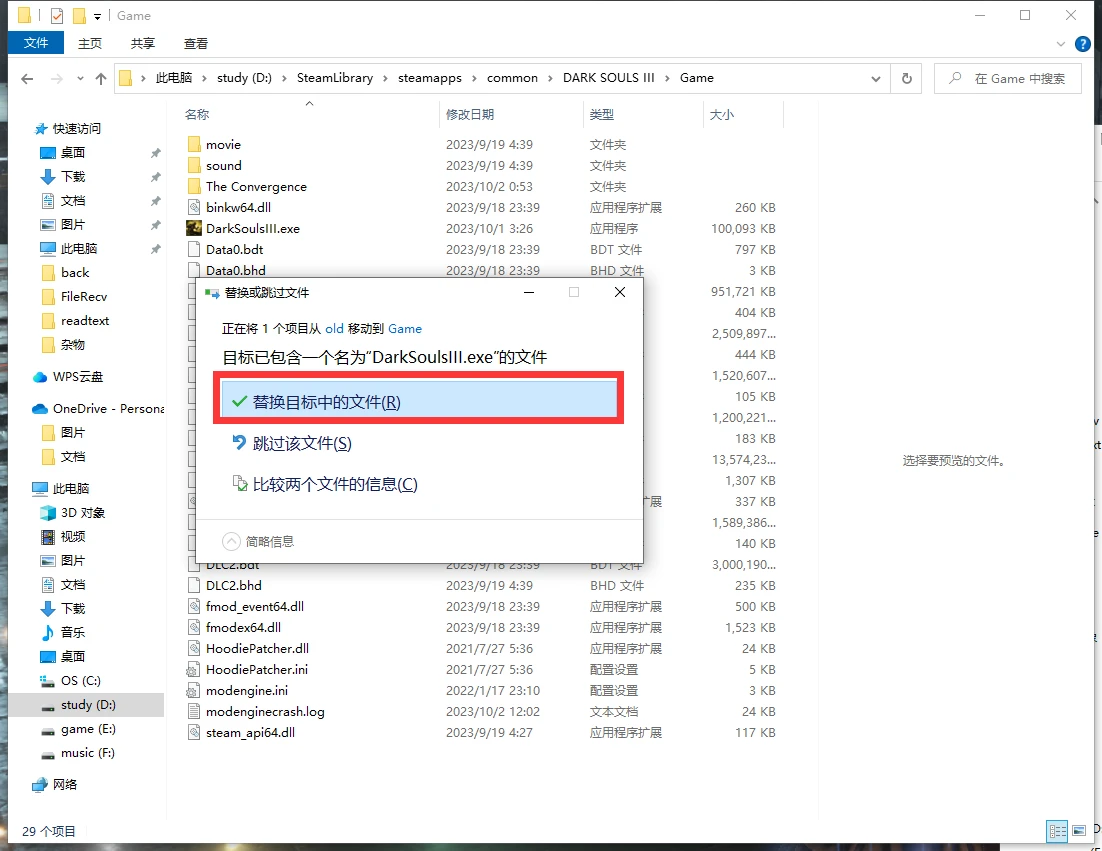Viewport: 1102px width, 851px height.
Task: Select fmodex64.dll file
Action: click(x=243, y=628)
